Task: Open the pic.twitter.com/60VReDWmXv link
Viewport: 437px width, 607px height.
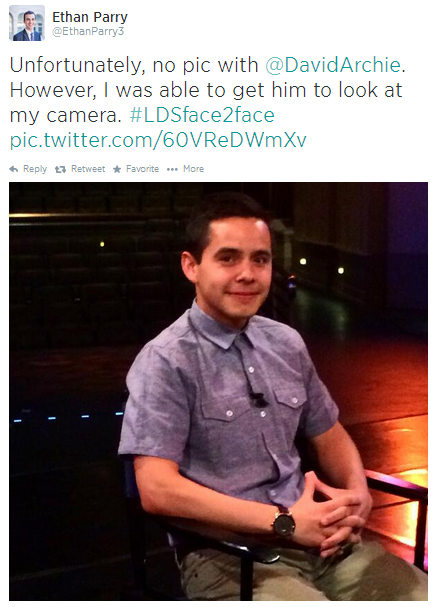Action: tap(158, 140)
